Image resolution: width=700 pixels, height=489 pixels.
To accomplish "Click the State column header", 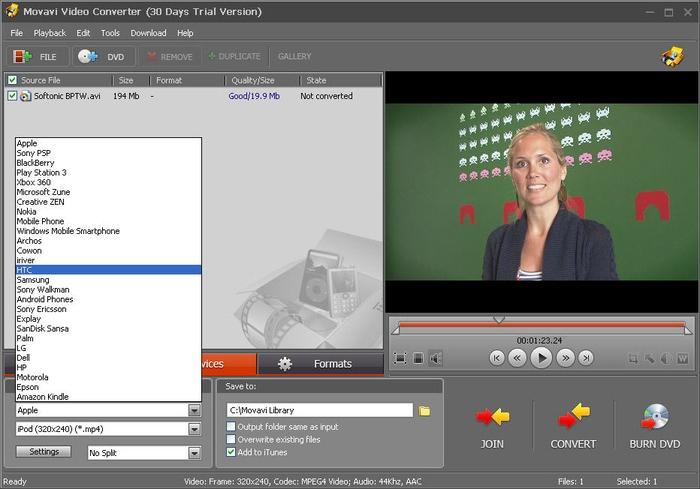I will (340, 80).
